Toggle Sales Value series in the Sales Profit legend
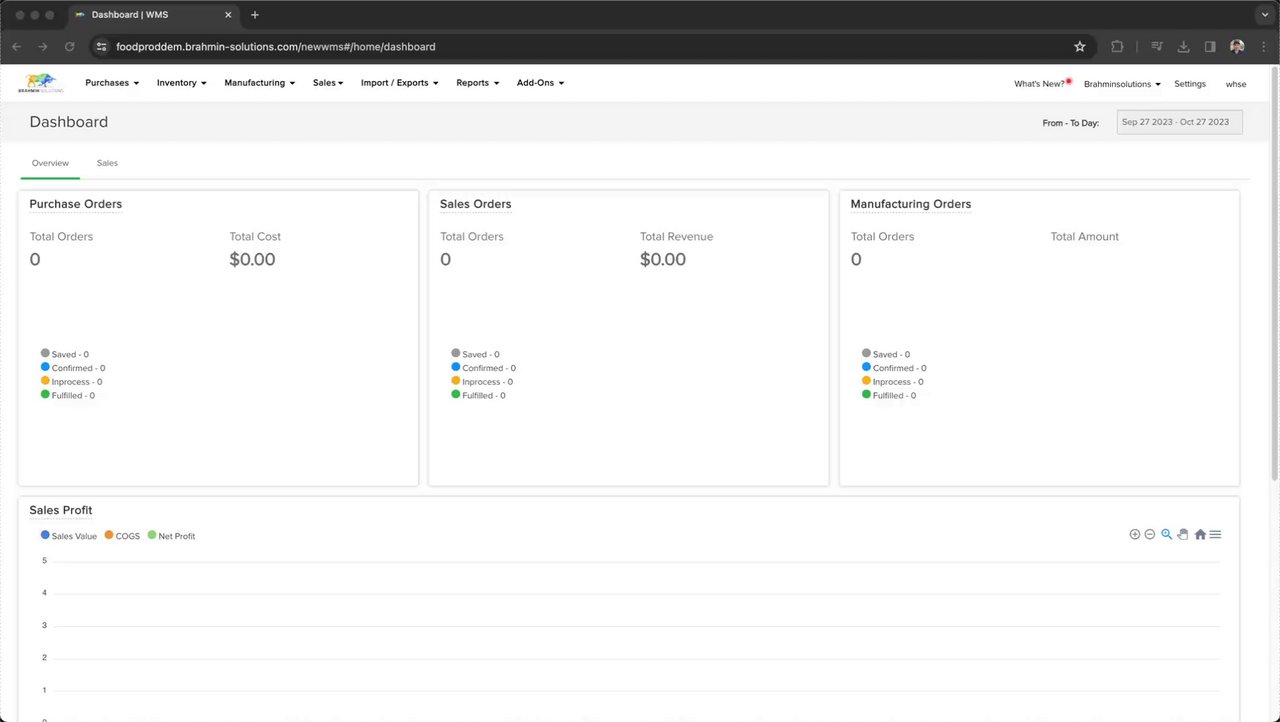 (x=69, y=536)
